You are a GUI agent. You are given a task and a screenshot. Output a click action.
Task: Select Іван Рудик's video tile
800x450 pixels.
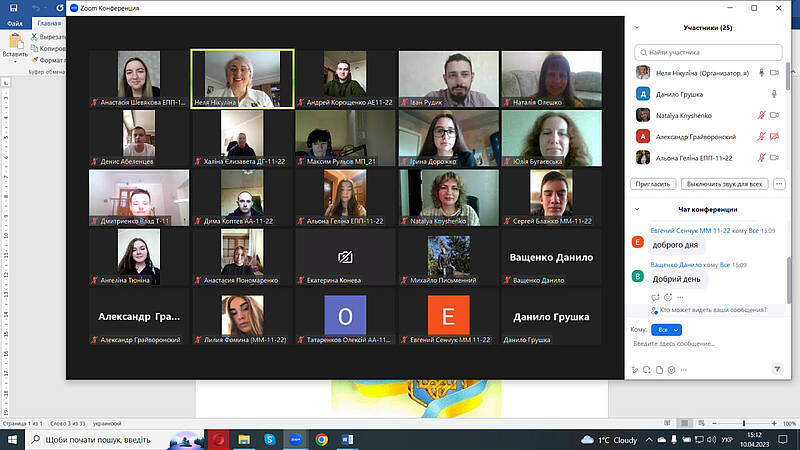click(x=448, y=79)
